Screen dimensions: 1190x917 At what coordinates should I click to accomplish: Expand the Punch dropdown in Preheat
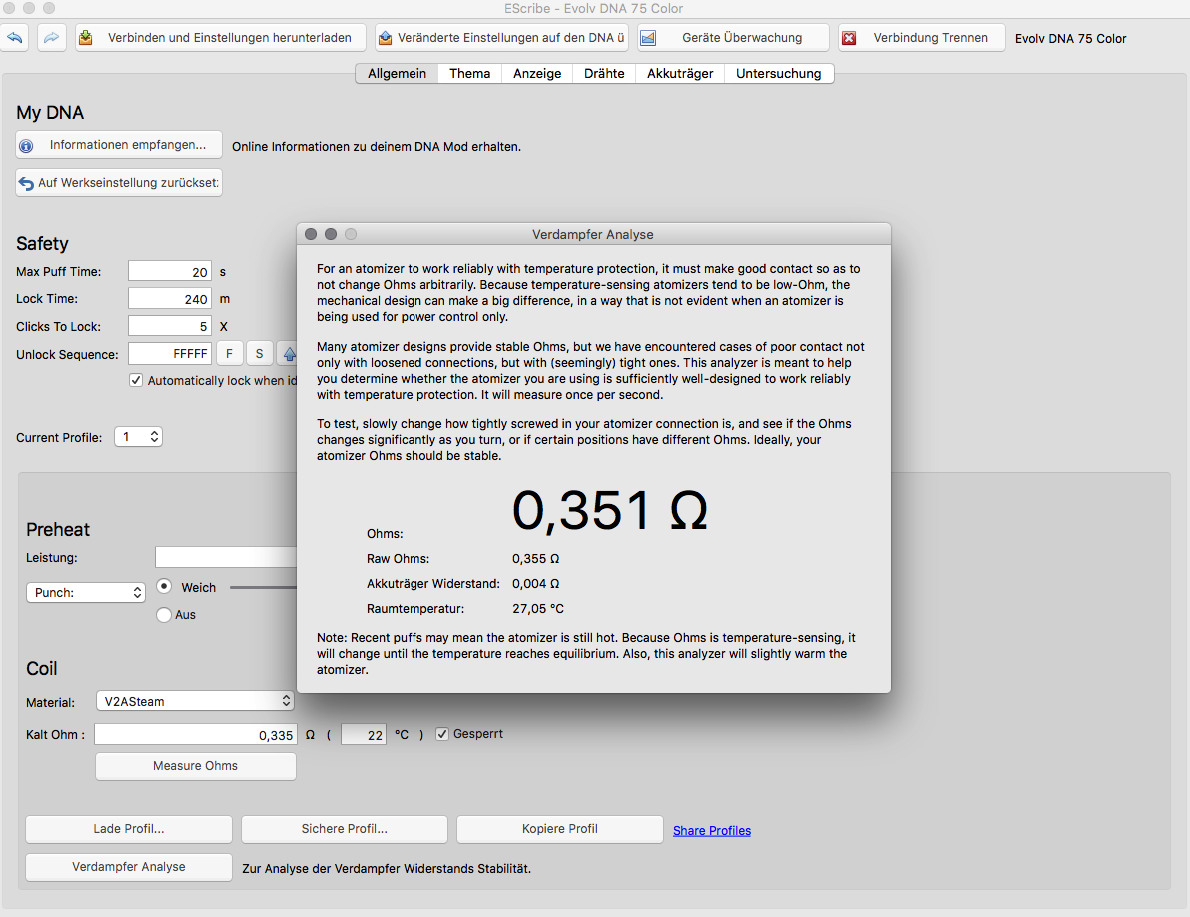pos(86,592)
